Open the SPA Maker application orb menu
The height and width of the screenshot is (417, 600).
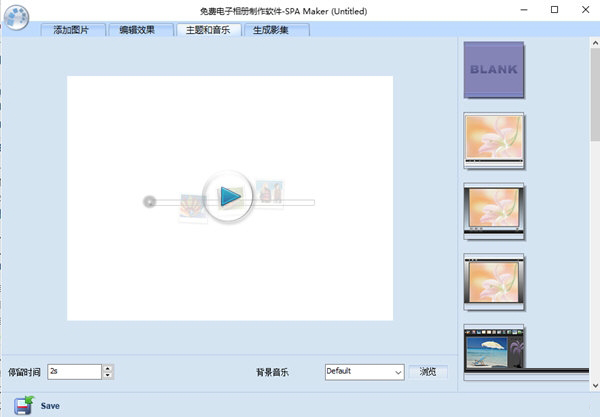[x=16, y=17]
